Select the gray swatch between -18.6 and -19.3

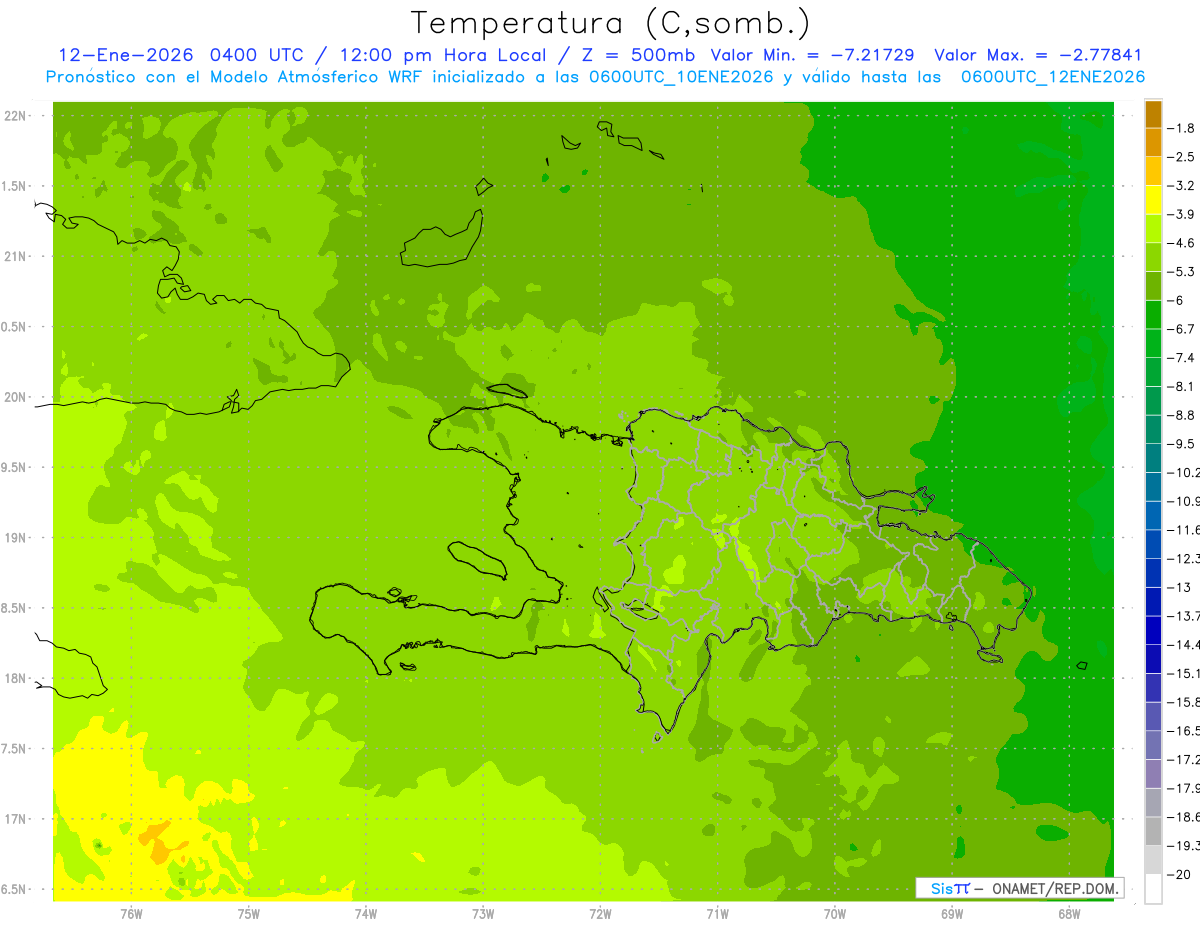point(1153,831)
